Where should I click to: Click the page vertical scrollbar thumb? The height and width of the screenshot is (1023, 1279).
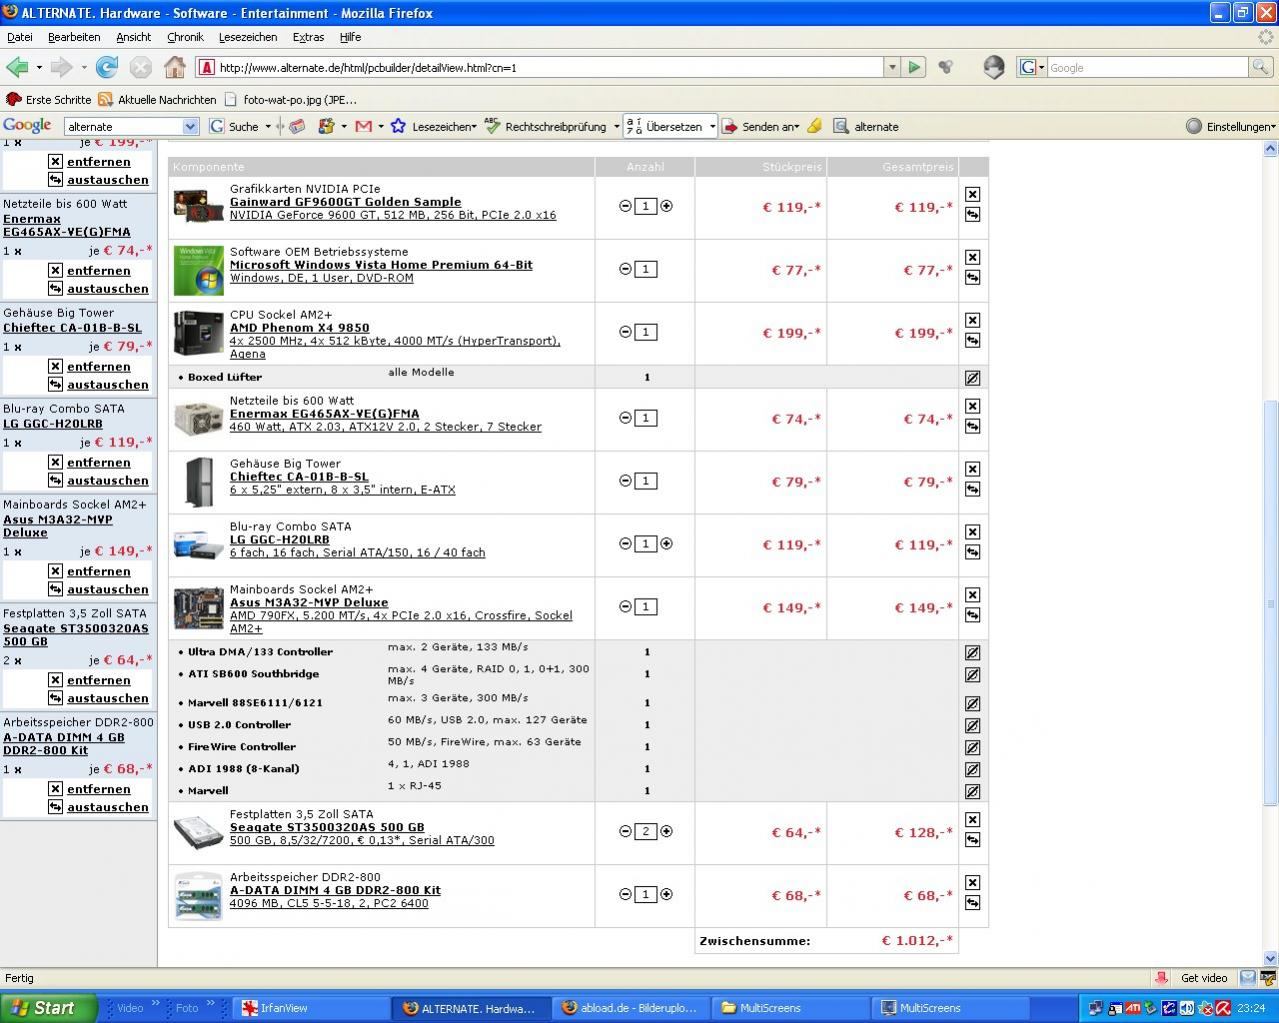1270,603
